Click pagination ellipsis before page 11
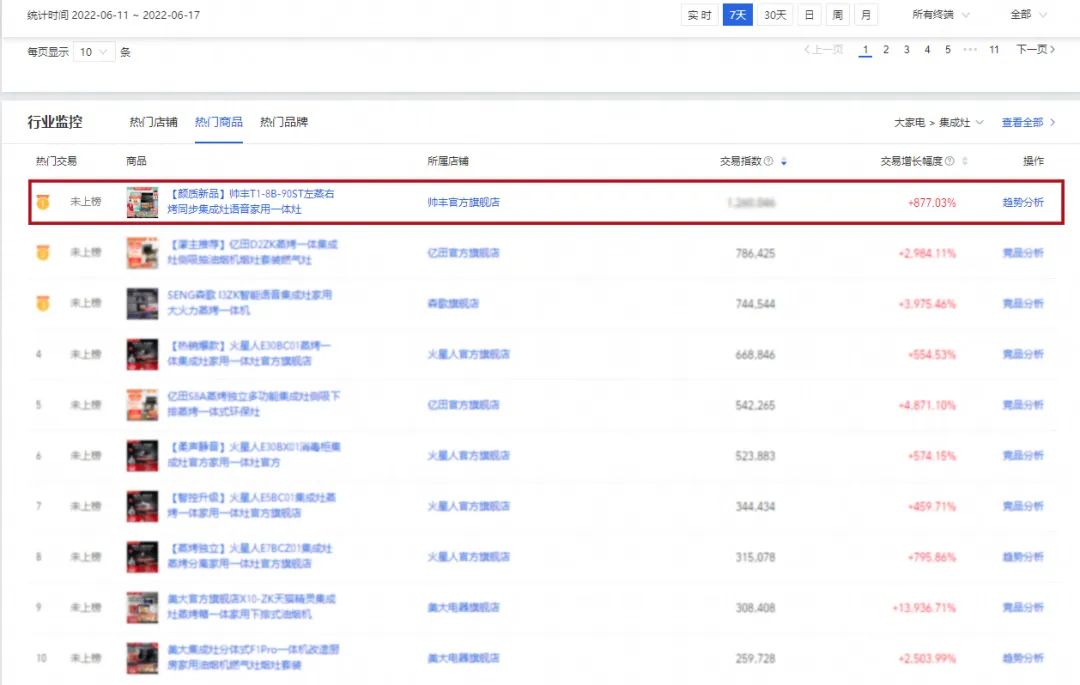The image size is (1080, 685). coord(968,48)
